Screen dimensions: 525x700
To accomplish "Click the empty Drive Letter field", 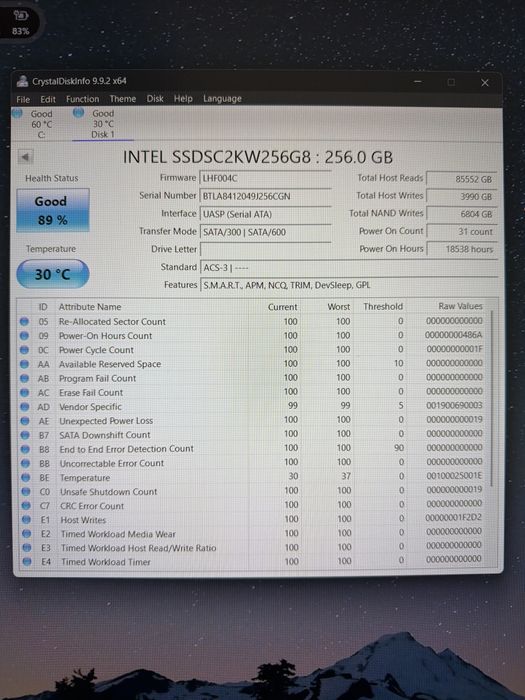I will tap(266, 249).
